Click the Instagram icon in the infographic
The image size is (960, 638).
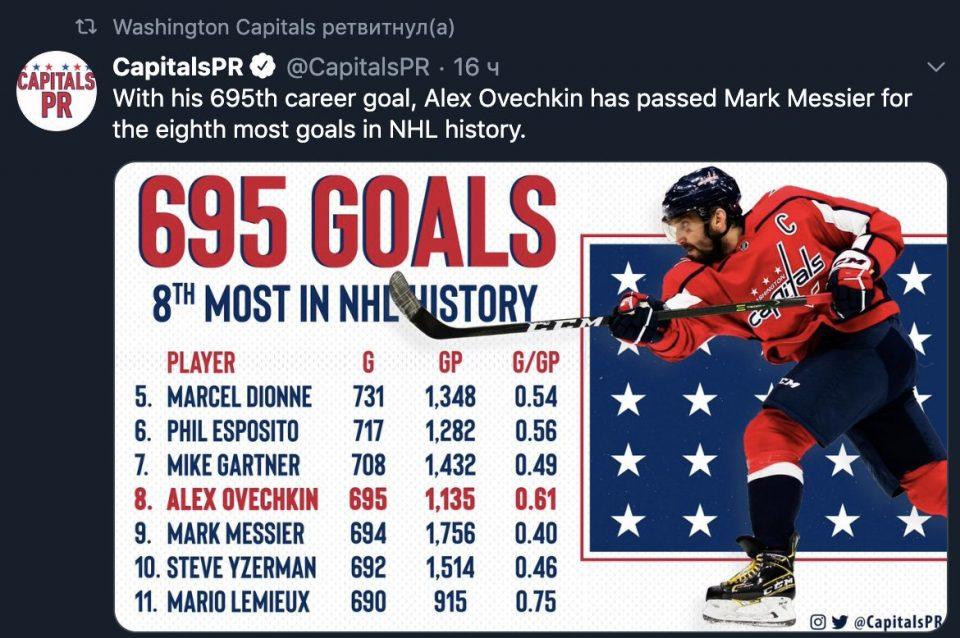click(817, 621)
